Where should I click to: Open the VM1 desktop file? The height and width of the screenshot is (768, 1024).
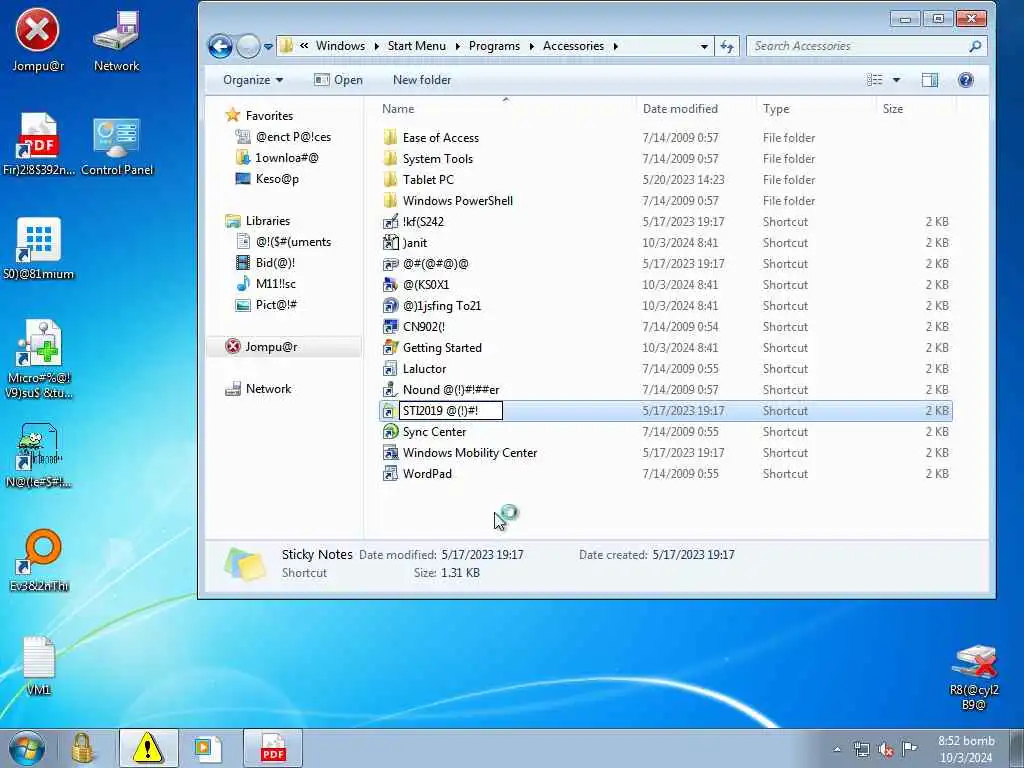click(x=39, y=666)
